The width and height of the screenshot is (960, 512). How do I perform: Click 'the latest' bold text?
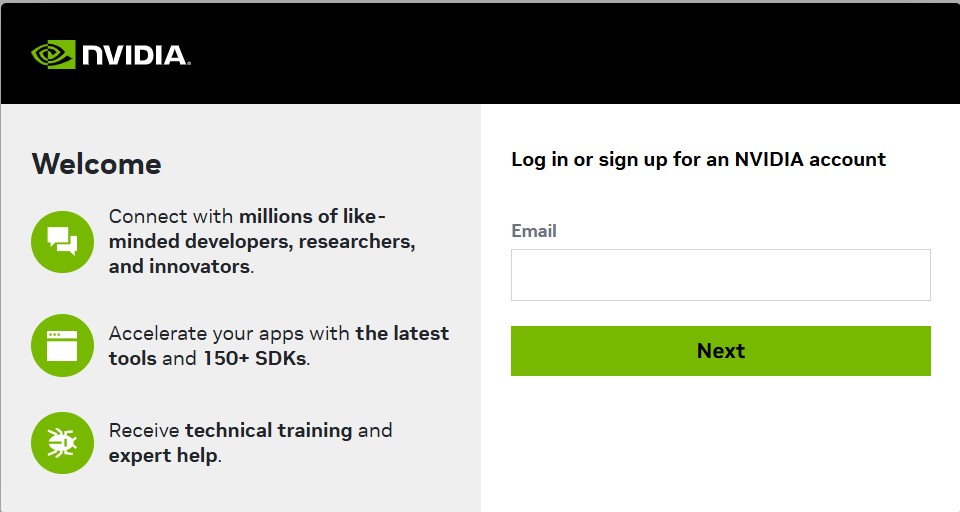pyautogui.click(x=402, y=333)
